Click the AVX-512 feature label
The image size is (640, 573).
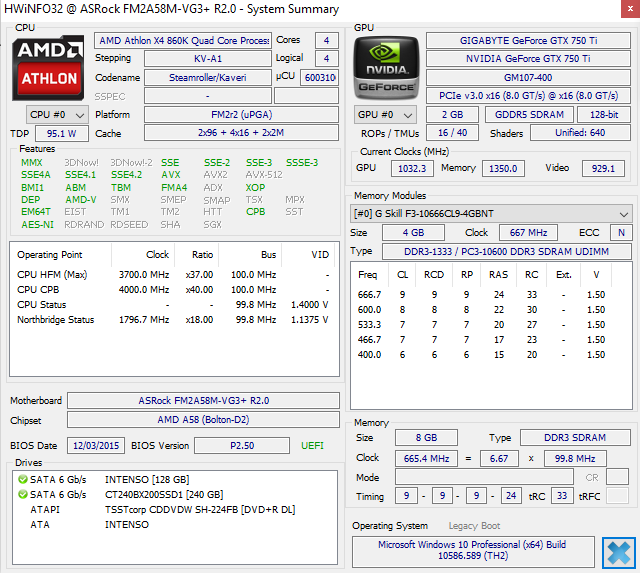pos(264,175)
